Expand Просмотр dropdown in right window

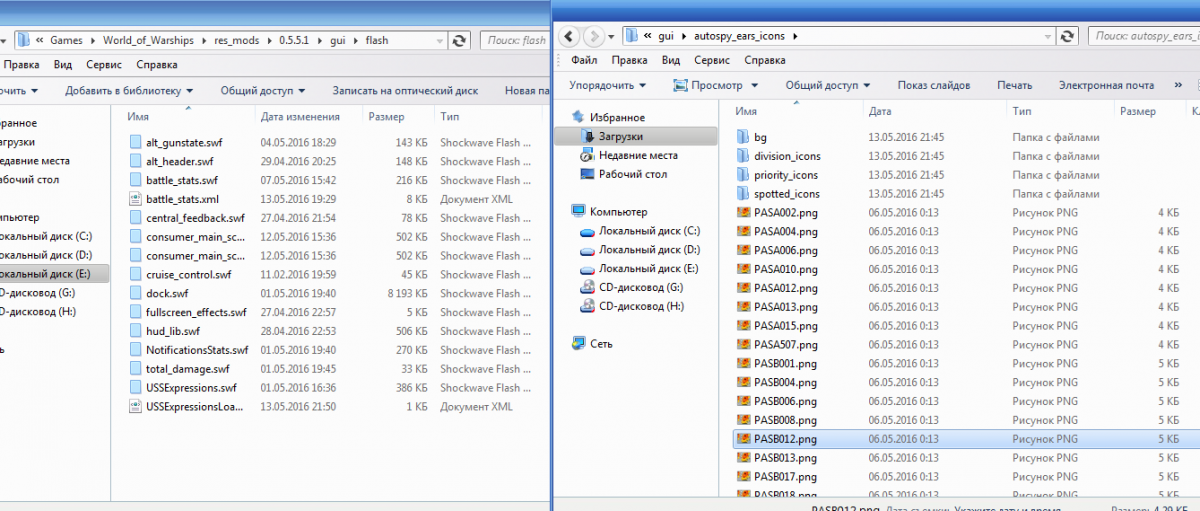(753, 86)
